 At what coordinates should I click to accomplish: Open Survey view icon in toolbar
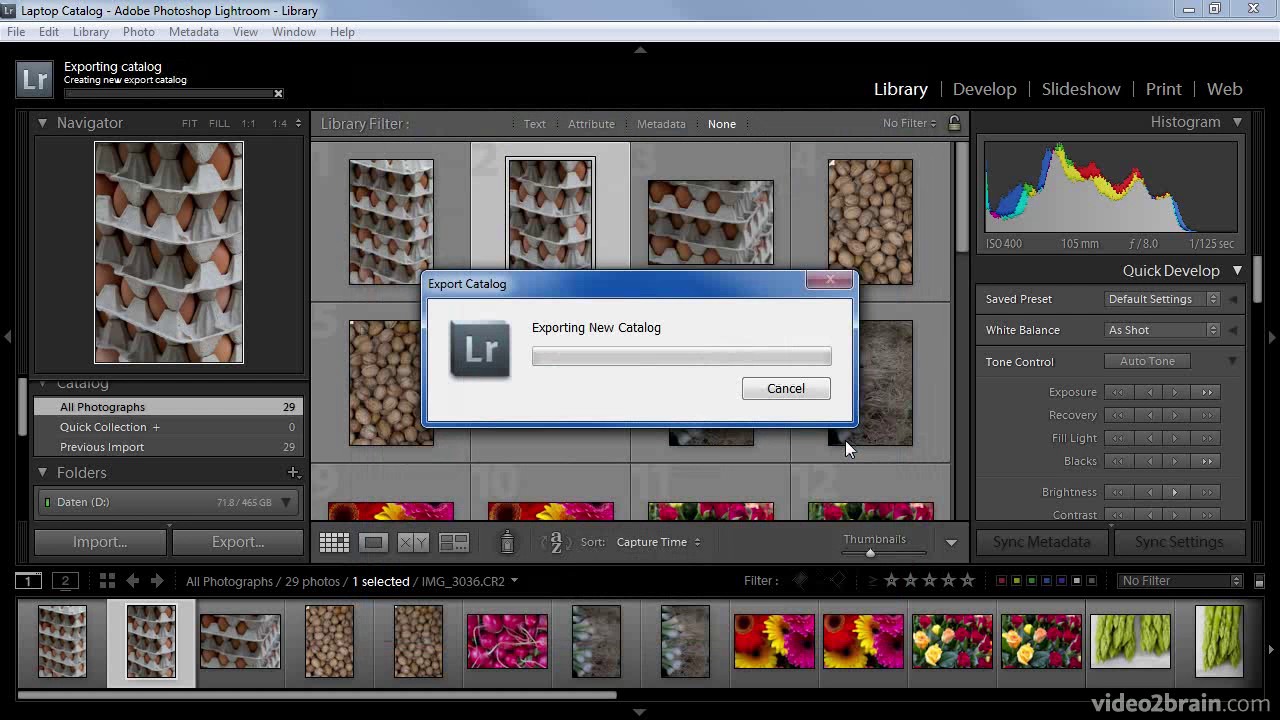454,542
